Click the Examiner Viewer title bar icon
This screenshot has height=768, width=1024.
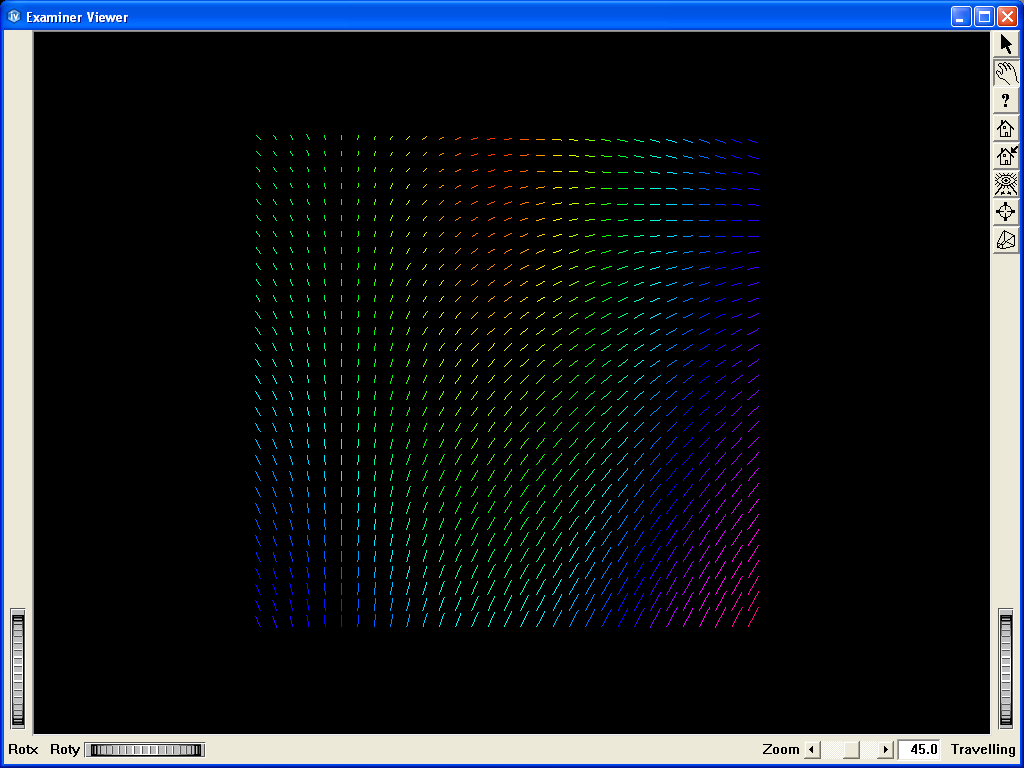14,16
